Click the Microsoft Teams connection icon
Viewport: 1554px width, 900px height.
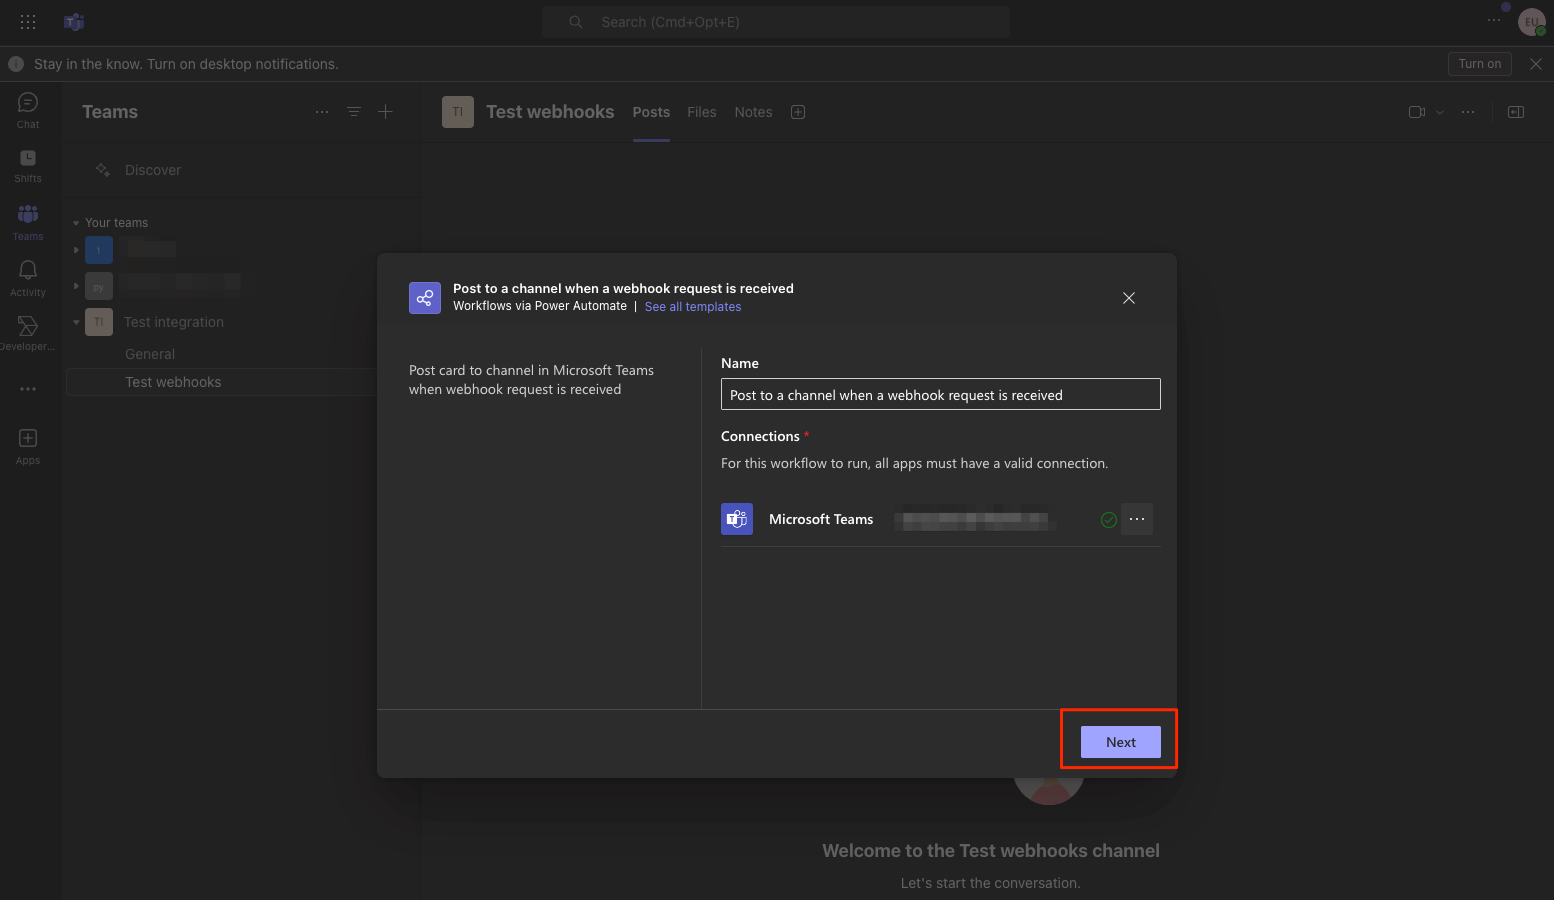point(737,519)
